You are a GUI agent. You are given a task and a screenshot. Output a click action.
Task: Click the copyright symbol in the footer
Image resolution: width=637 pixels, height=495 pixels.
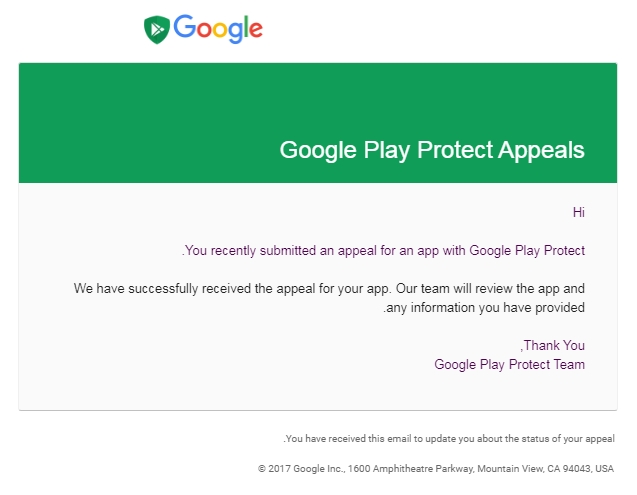point(262,469)
